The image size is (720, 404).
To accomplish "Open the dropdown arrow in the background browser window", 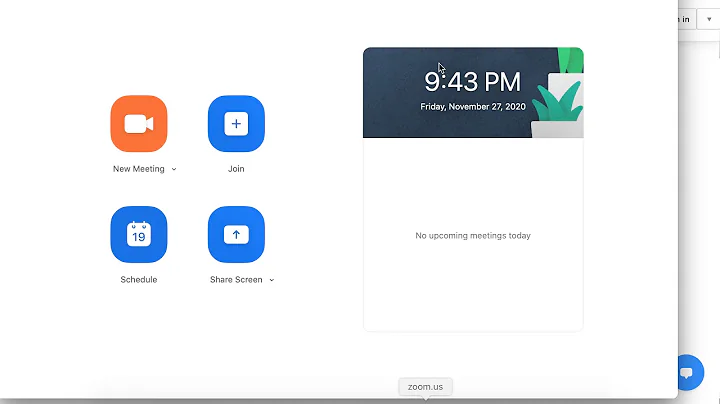I will [709, 19].
